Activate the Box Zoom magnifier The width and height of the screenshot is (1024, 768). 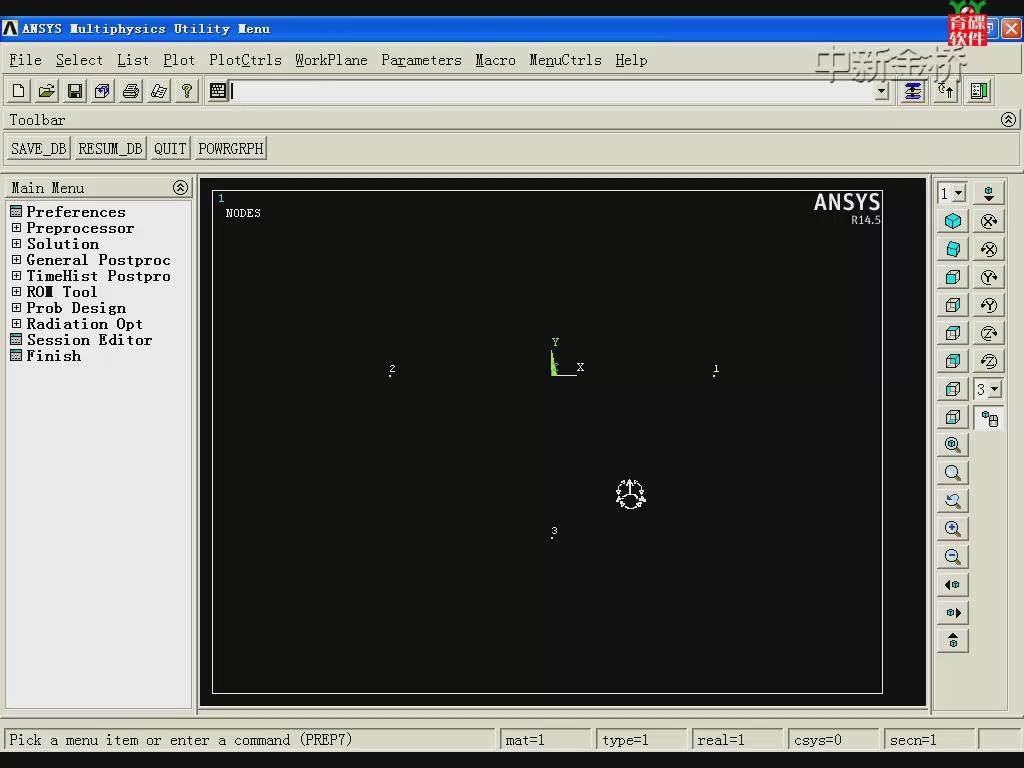tap(953, 473)
